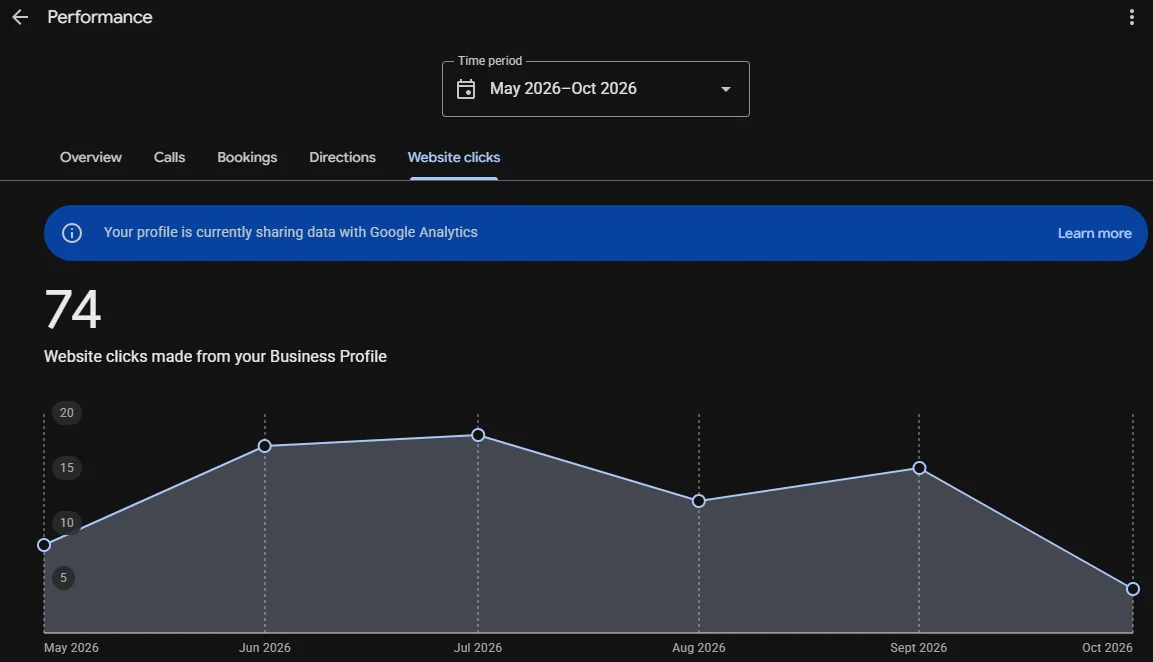1153x662 pixels.
Task: Click 'Website clicks made from your Business Profile' text
Action: pyautogui.click(x=215, y=357)
